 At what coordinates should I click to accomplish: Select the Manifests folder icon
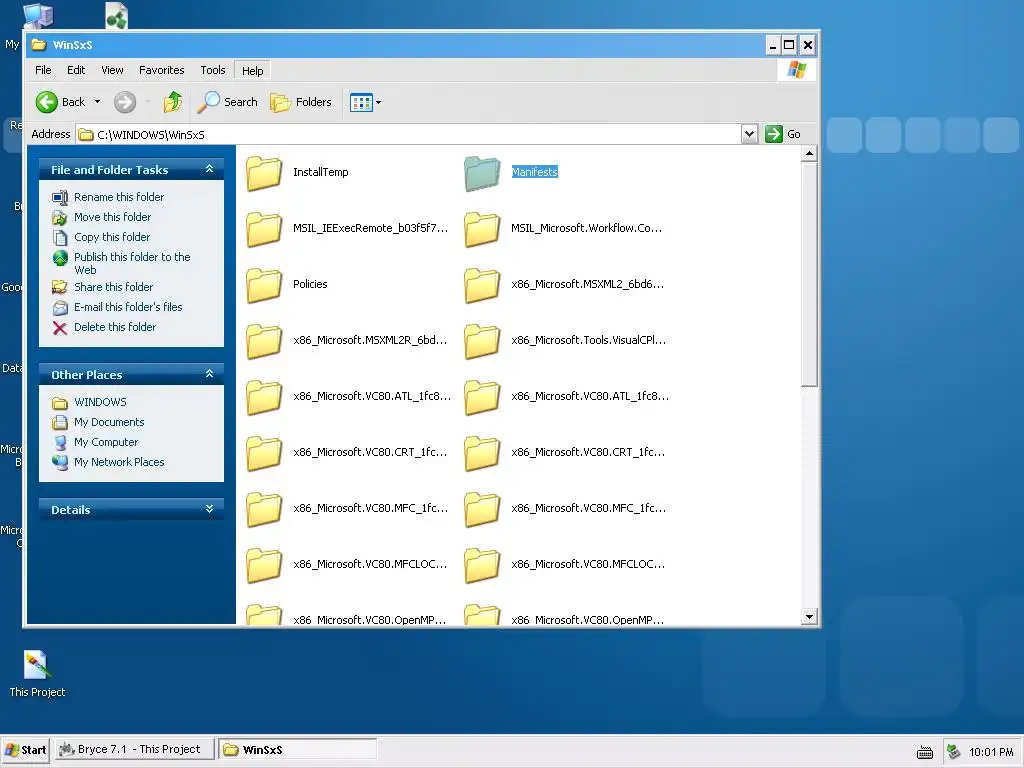click(482, 172)
